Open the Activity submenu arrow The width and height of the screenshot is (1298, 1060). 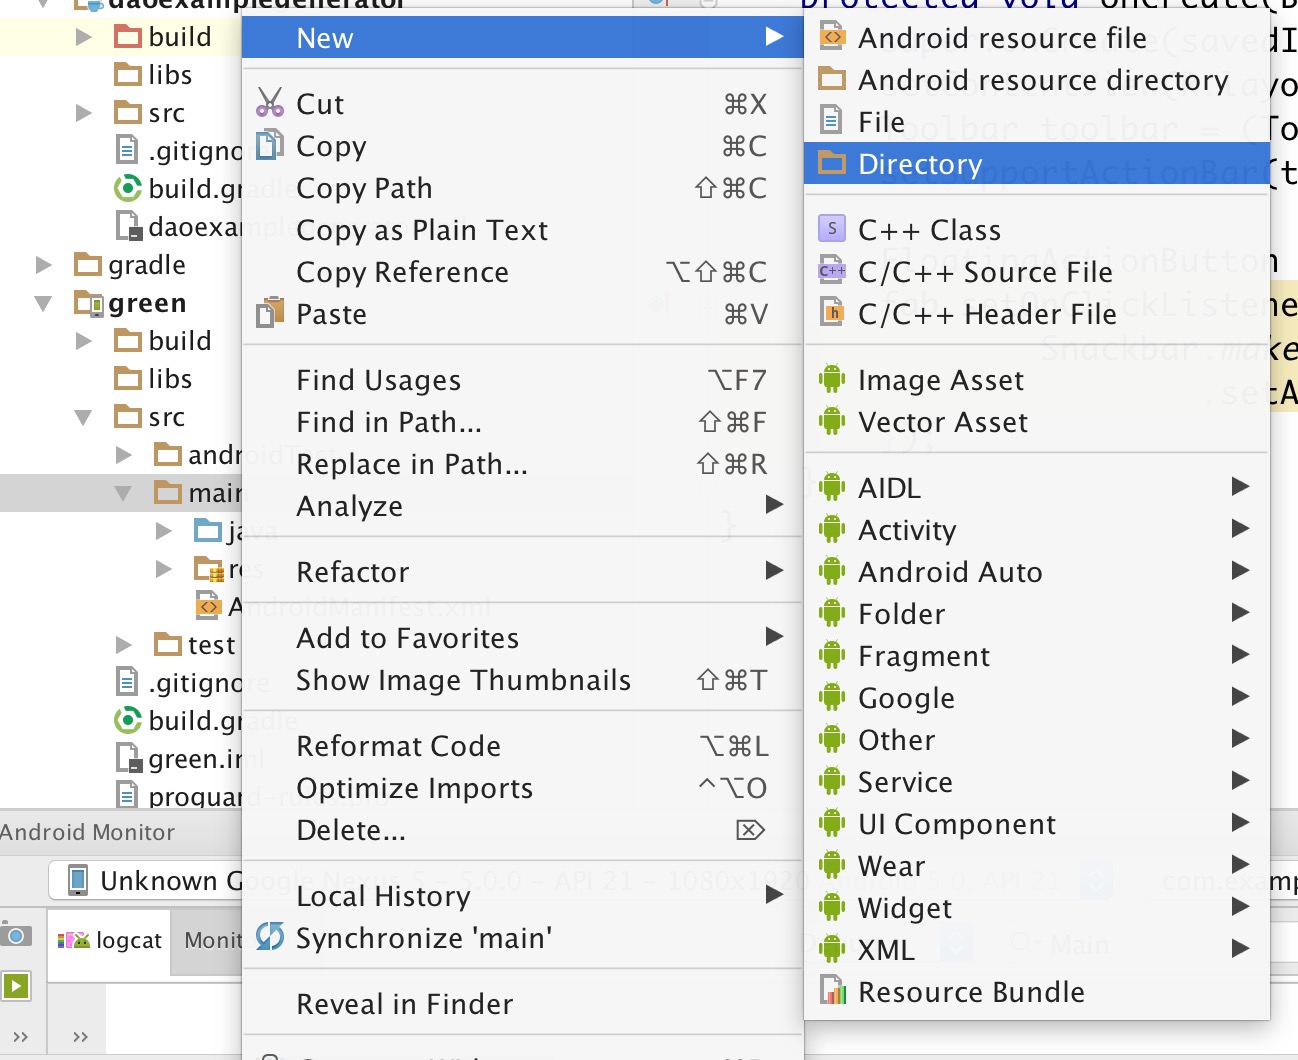1240,529
